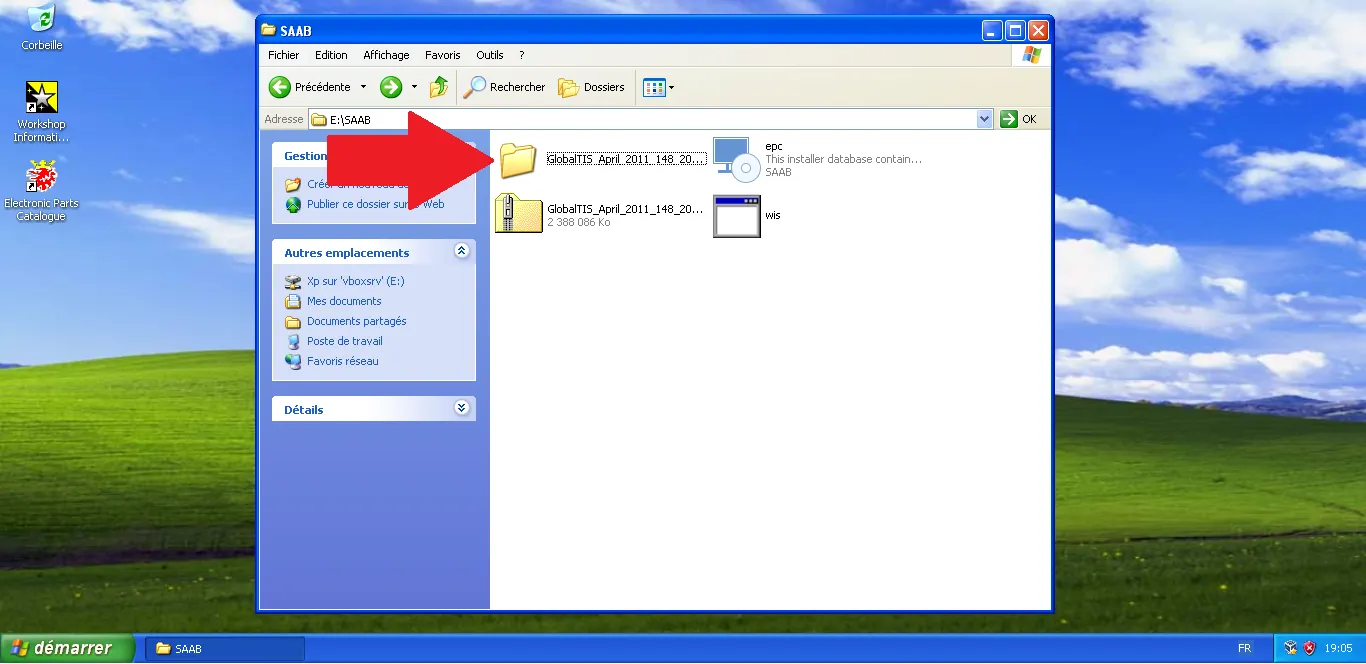Open the Affichage menu
The image size is (1366, 664).
click(x=386, y=55)
